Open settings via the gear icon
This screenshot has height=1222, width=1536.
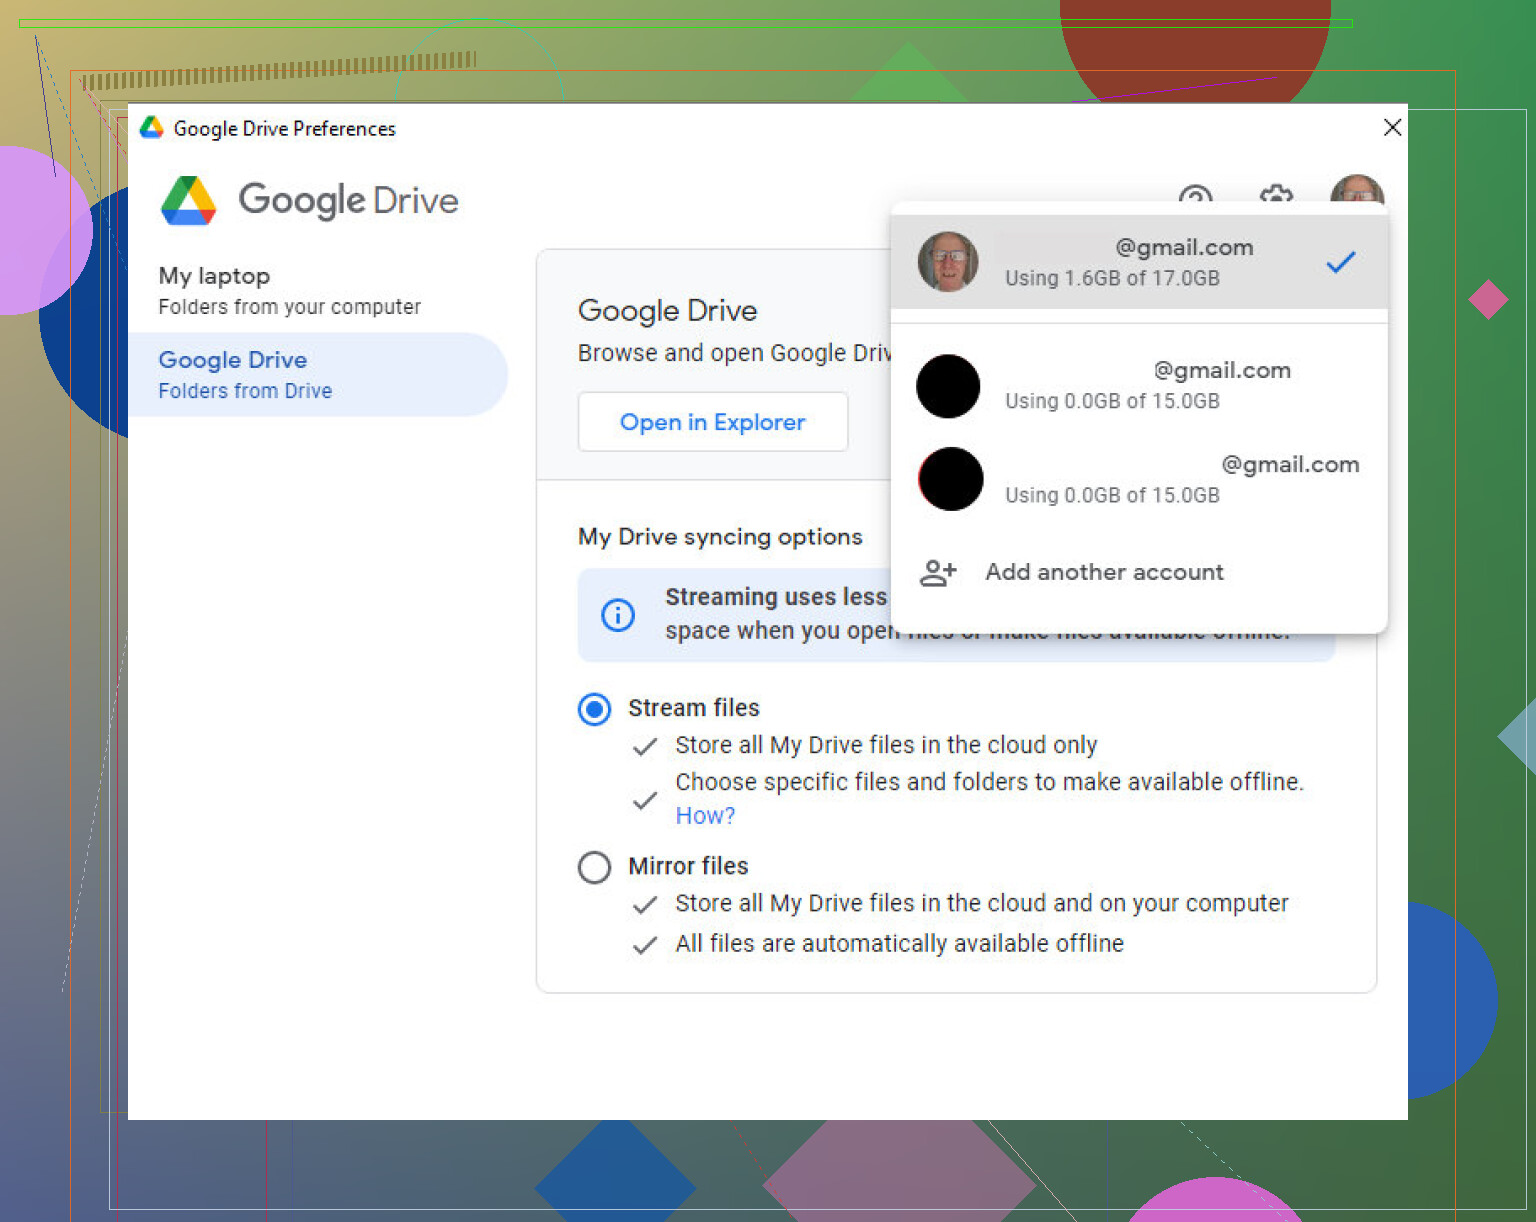(1275, 193)
